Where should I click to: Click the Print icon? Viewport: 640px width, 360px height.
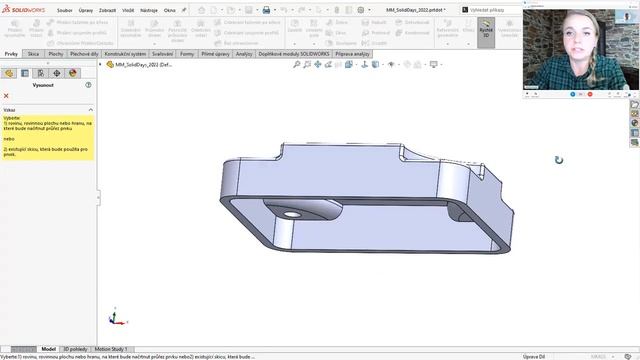(266, 10)
